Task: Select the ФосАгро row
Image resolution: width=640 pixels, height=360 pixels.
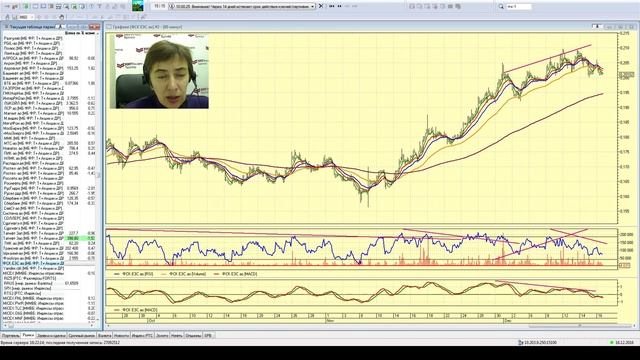Action: [x=49, y=258]
